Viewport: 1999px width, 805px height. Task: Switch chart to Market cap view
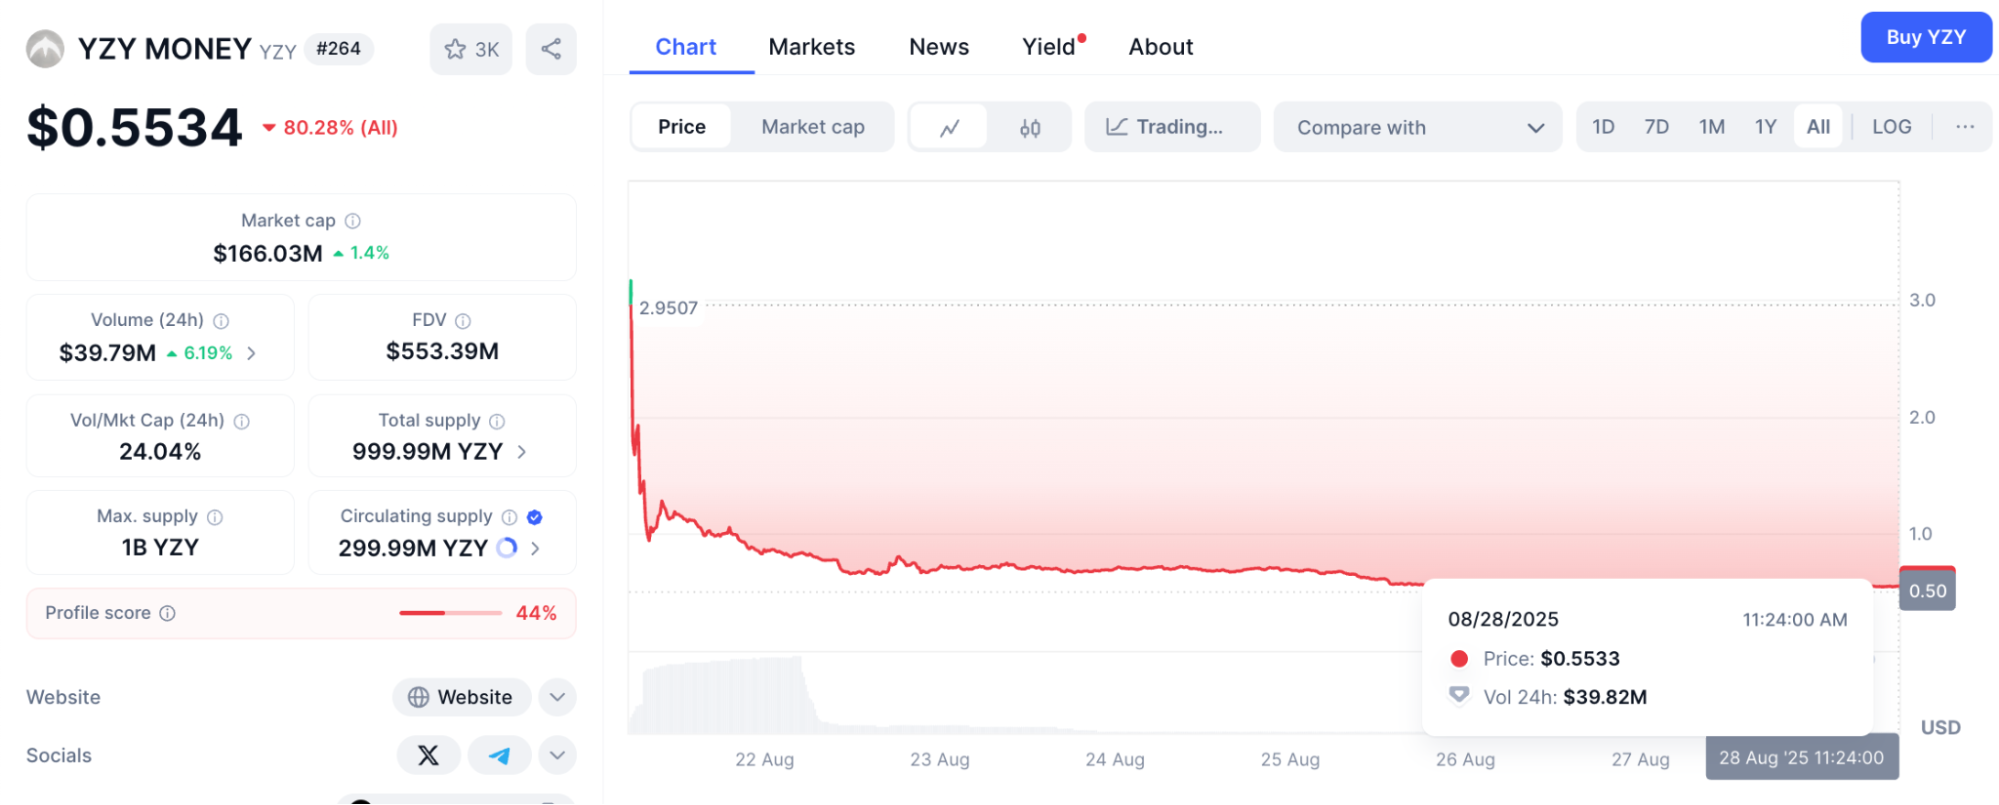[x=812, y=127]
